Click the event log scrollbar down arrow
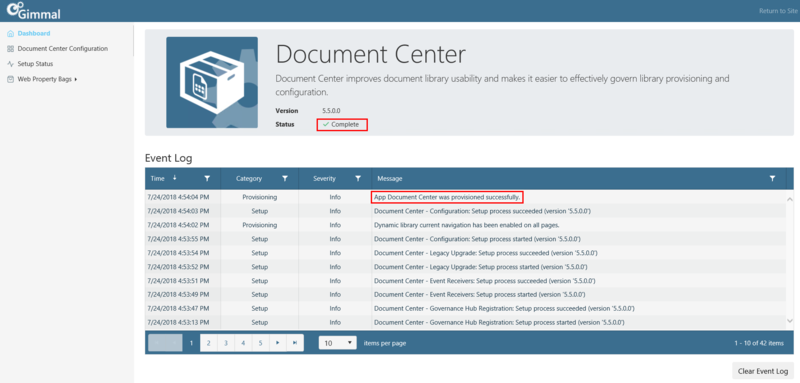800x383 pixels. coord(790,321)
